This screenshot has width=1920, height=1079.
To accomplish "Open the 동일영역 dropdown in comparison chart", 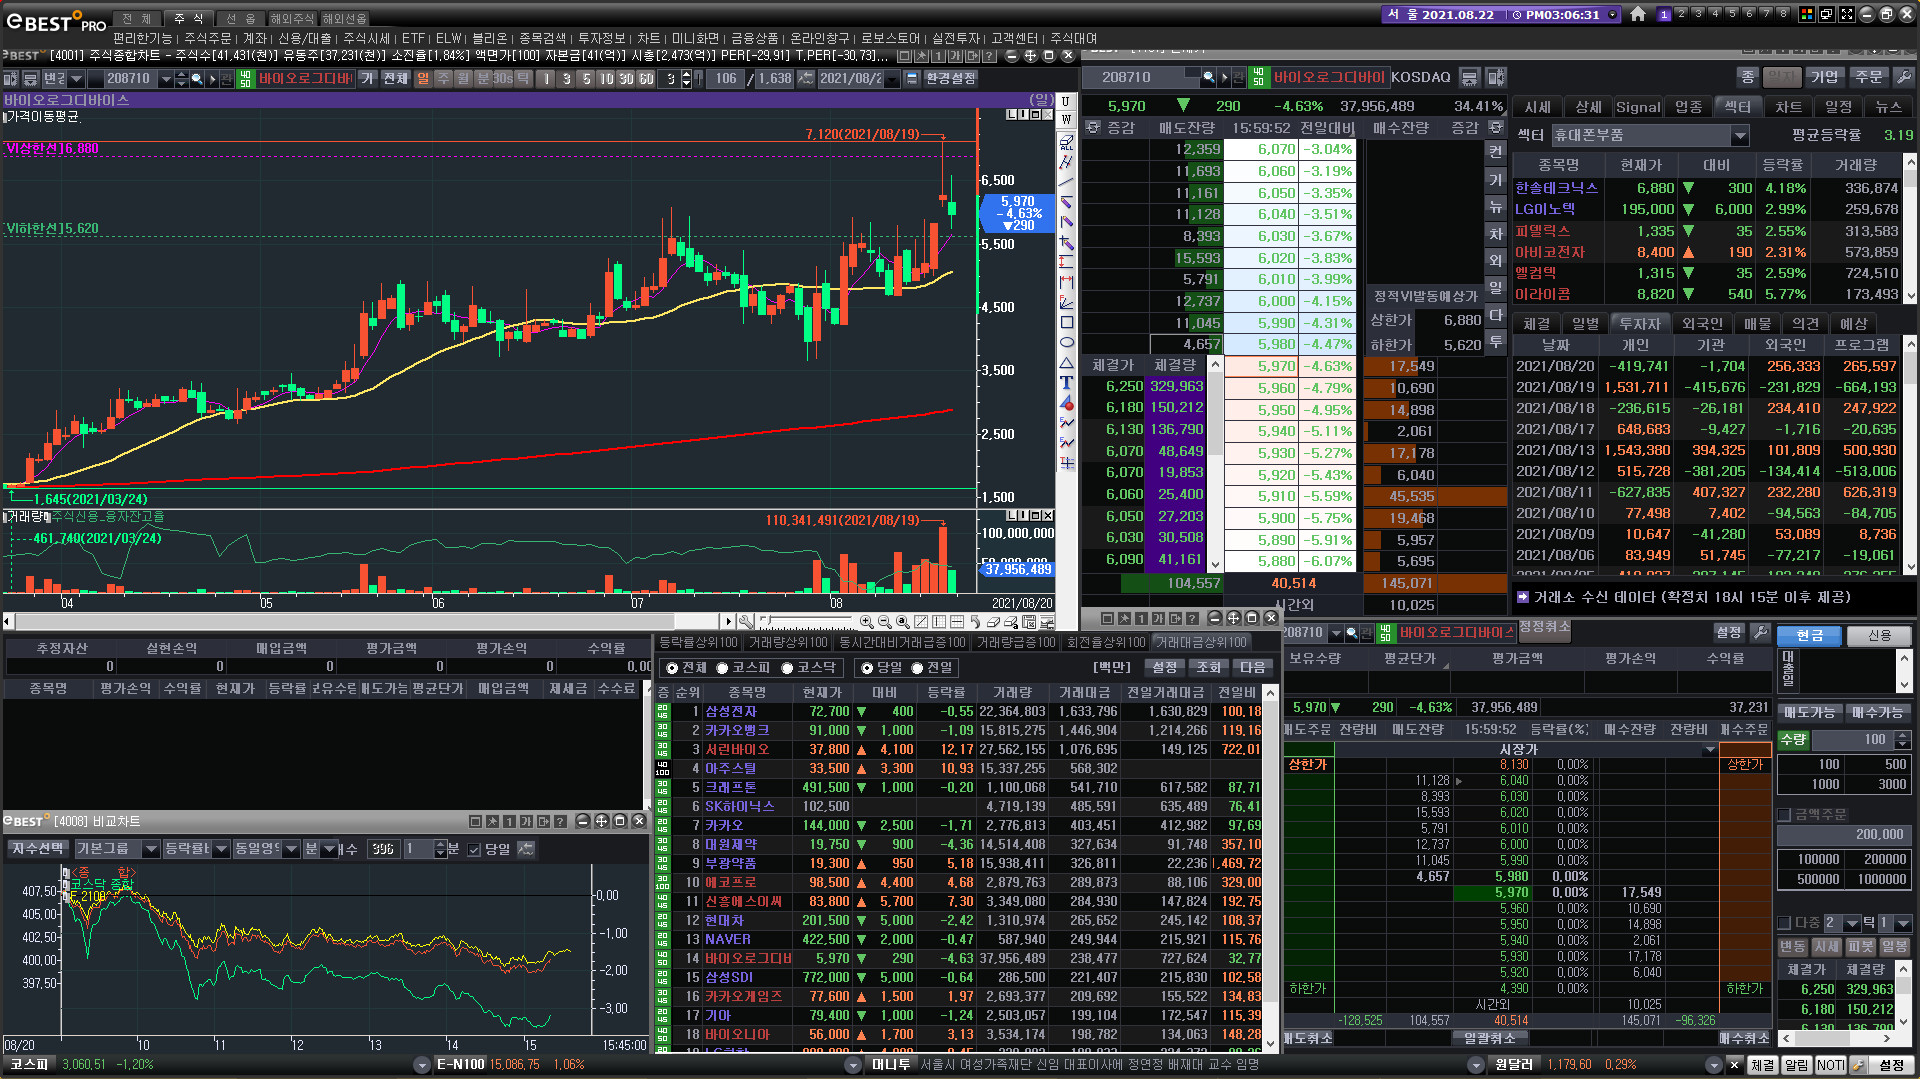I will tap(292, 849).
